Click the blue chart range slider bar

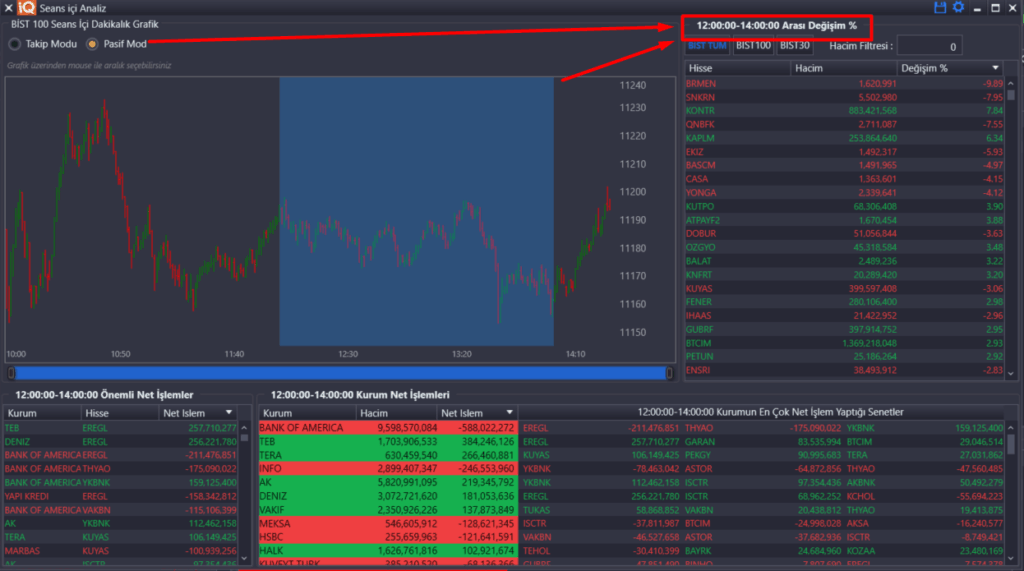(340, 373)
